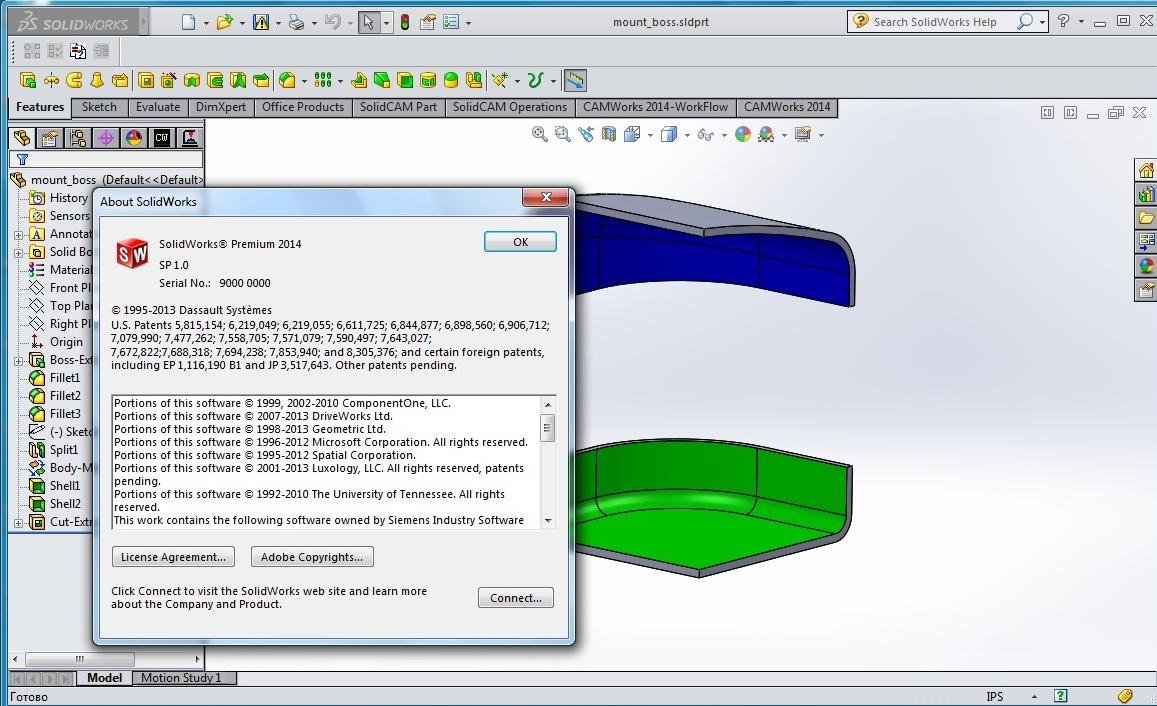The image size is (1157, 706).
Task: Toggle the Select arrow cursor tool
Action: click(x=368, y=22)
